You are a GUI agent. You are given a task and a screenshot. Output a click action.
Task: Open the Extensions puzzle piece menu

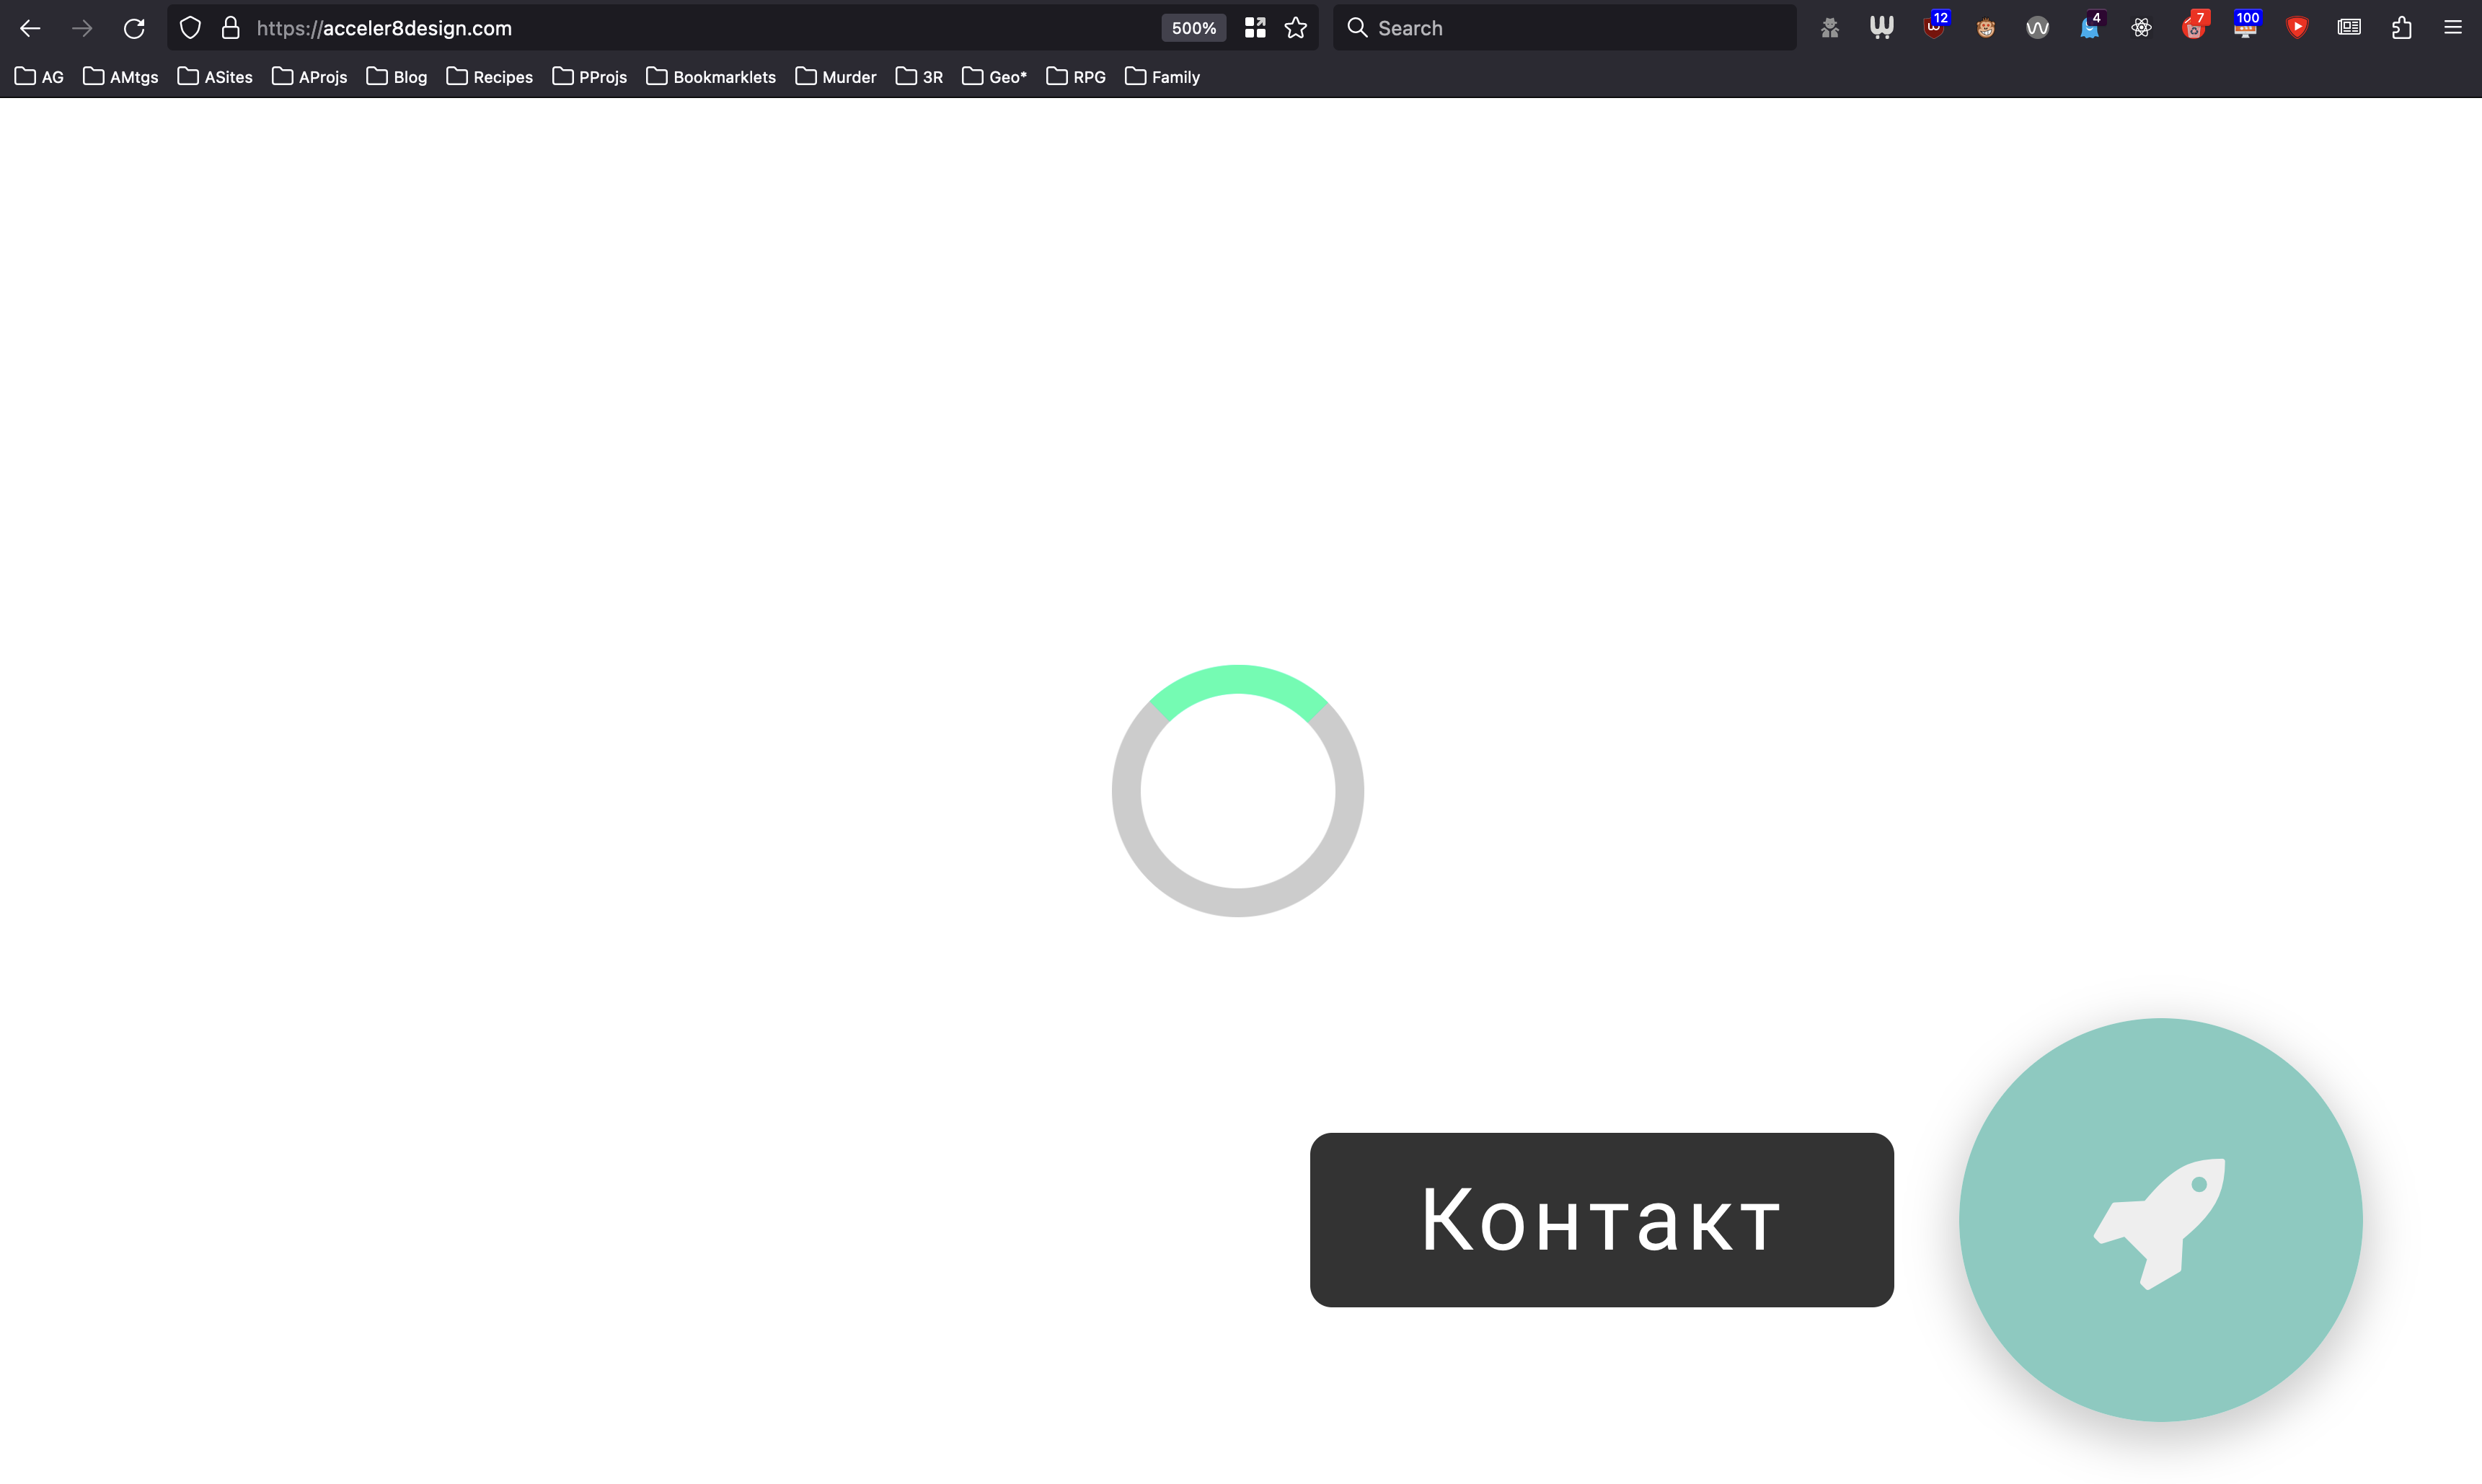point(2401,28)
